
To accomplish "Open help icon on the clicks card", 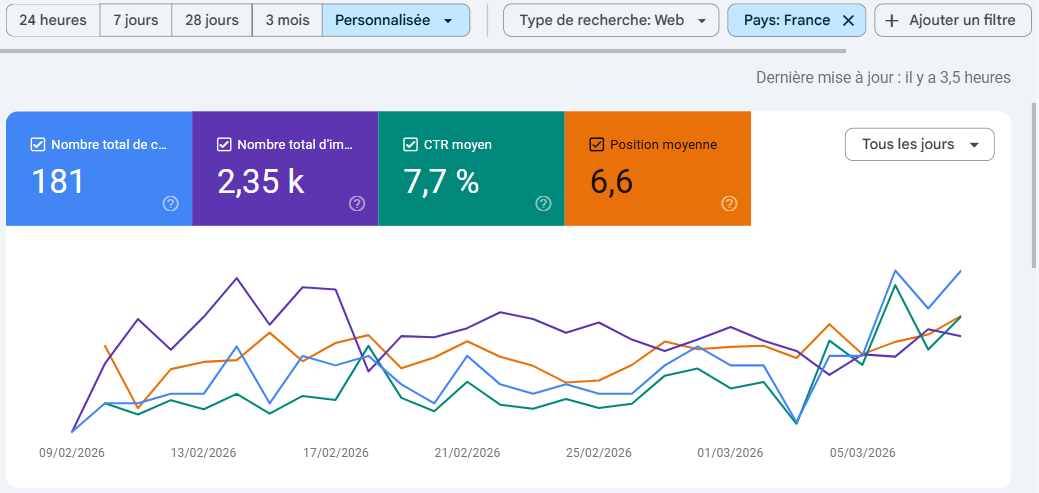I will pos(170,203).
